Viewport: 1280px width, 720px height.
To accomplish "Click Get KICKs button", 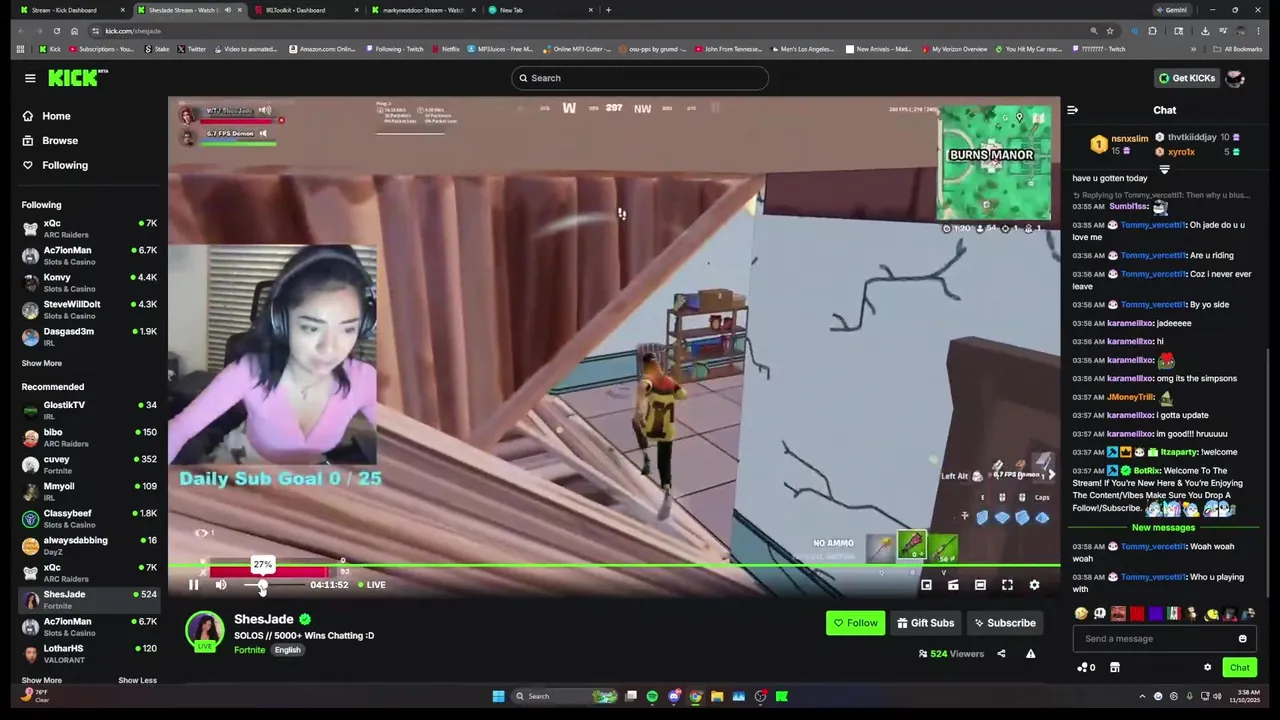I will (1186, 78).
